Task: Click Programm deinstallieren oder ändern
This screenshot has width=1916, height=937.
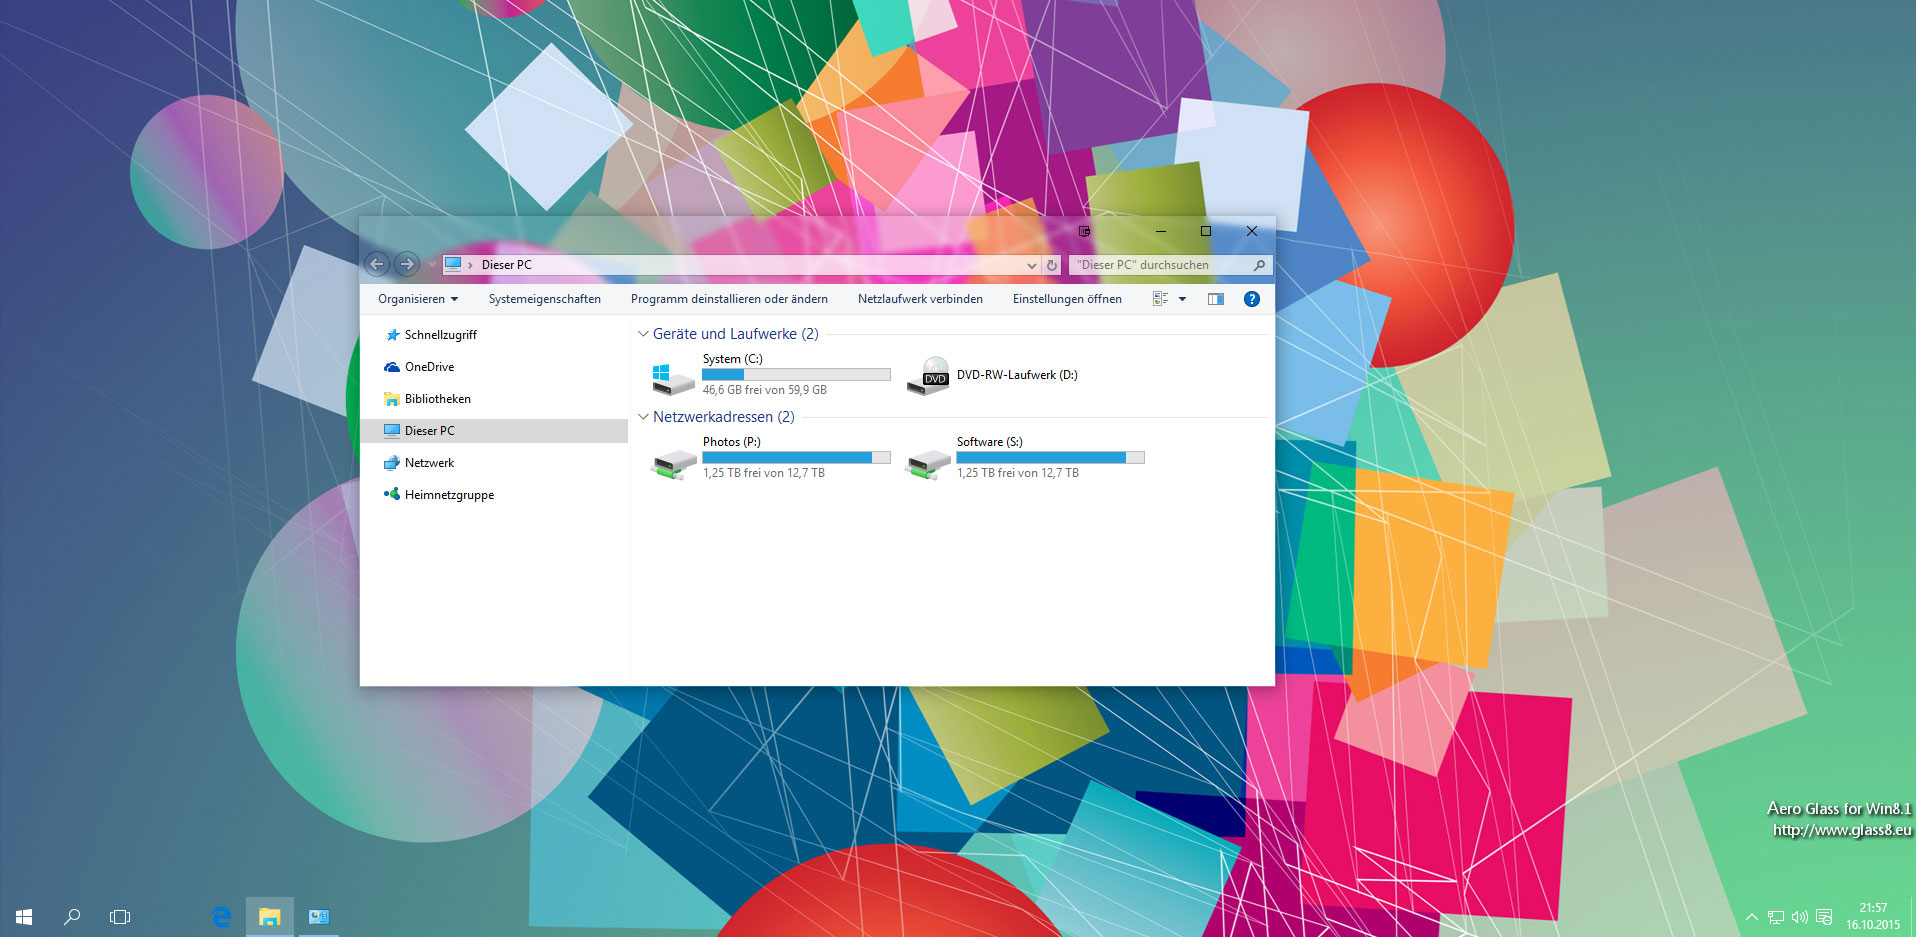Action: (729, 299)
